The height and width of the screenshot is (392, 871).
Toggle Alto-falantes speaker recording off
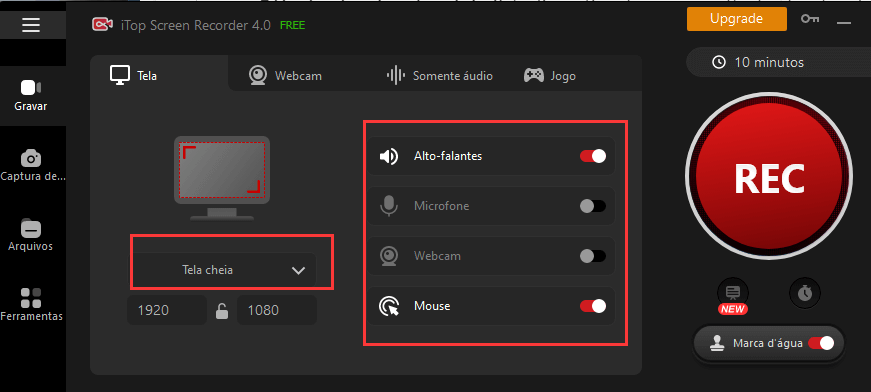pyautogui.click(x=593, y=156)
